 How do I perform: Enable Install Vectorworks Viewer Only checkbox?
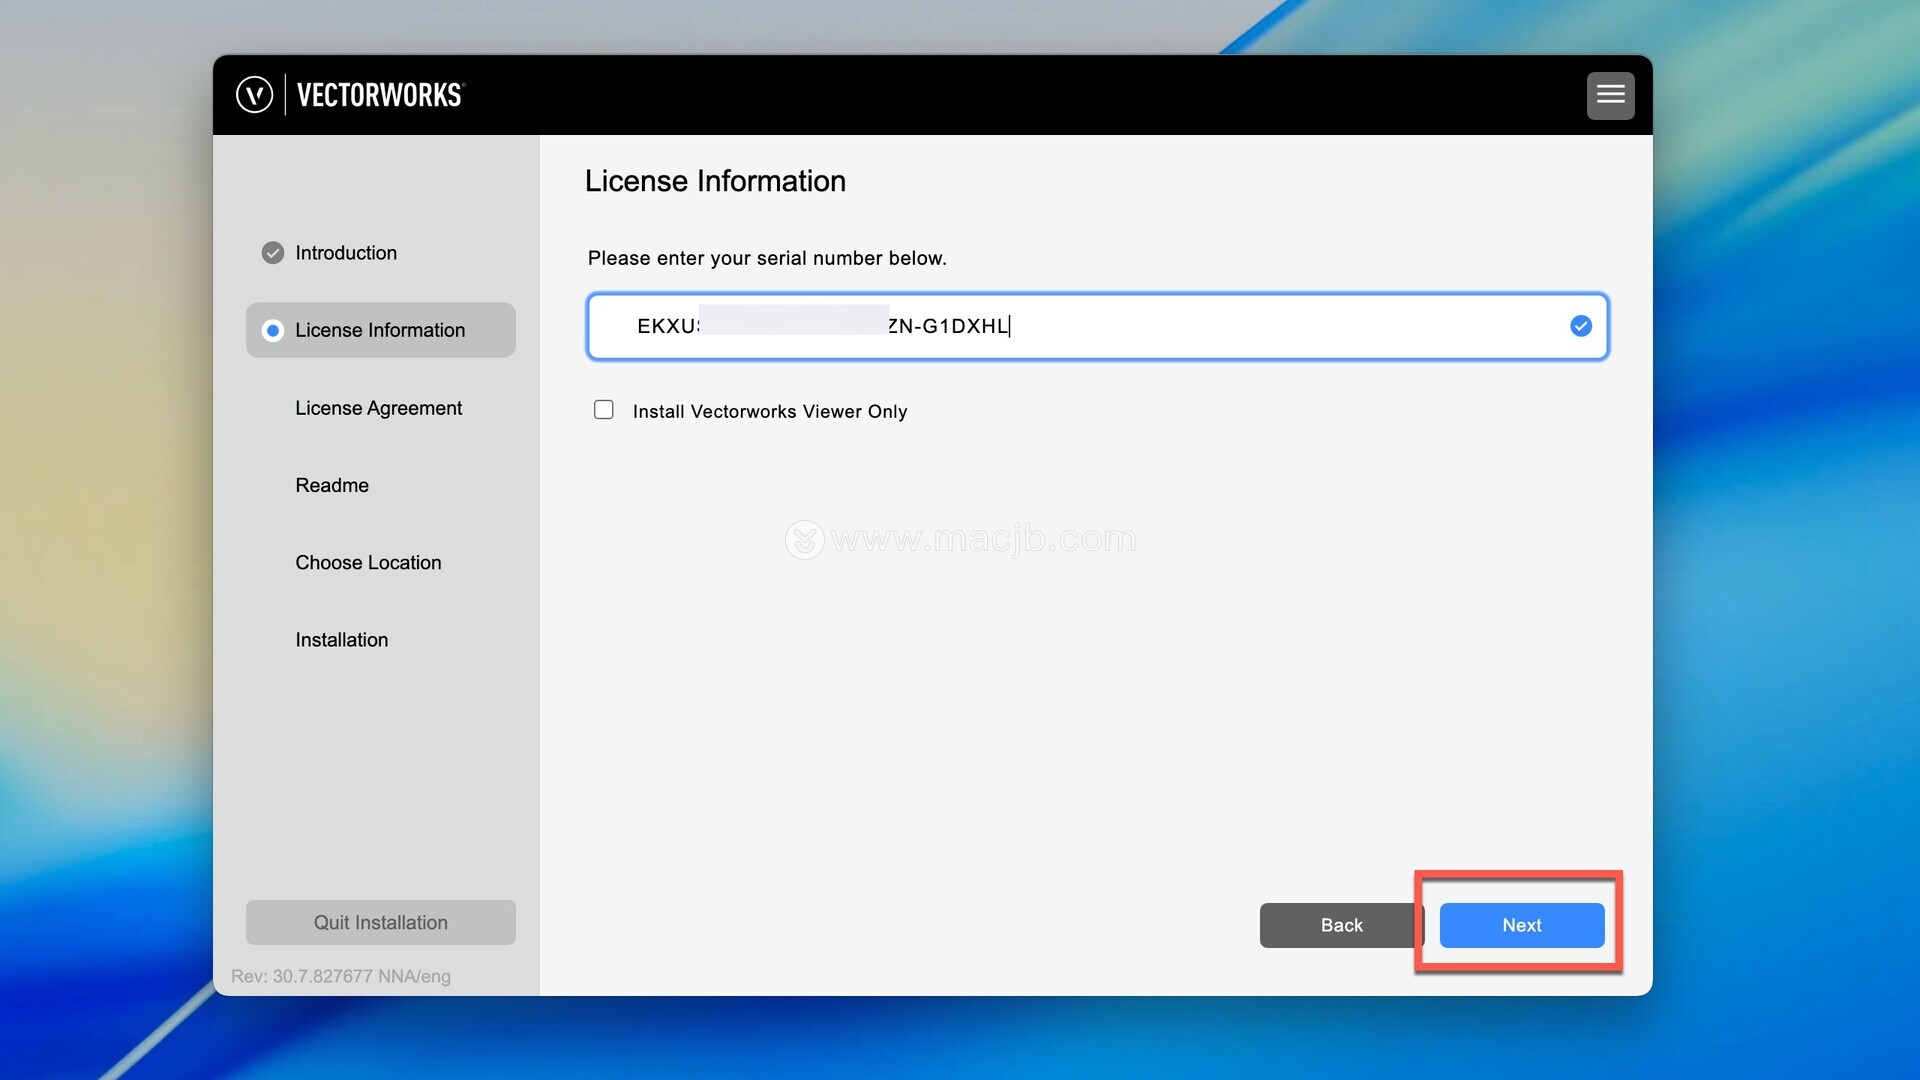(604, 410)
